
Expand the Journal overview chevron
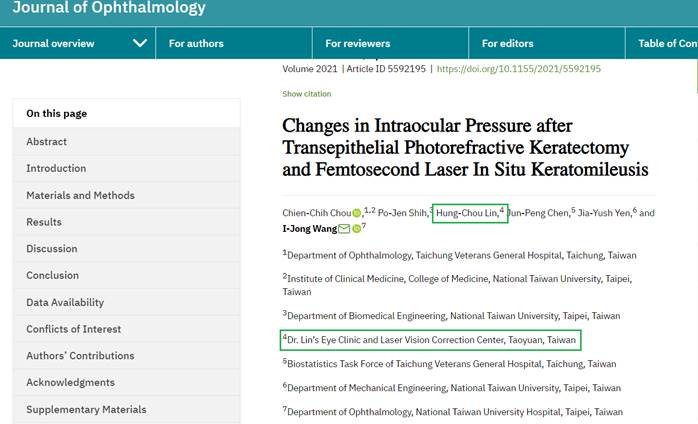pyautogui.click(x=140, y=43)
